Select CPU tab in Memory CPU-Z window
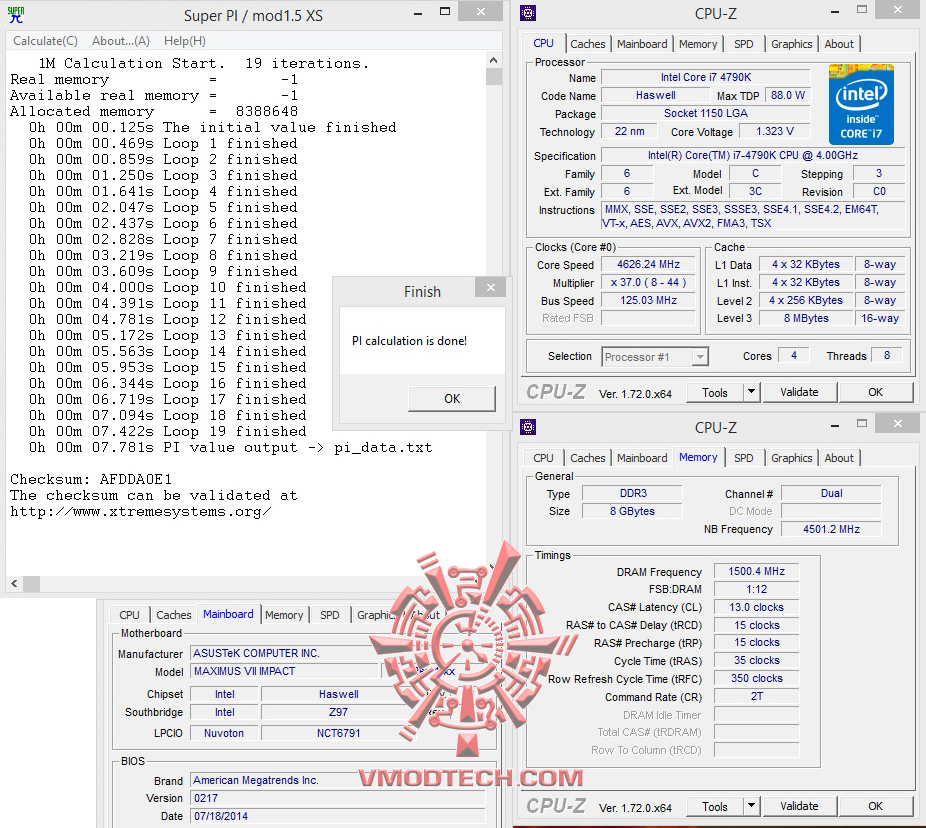This screenshot has height=828, width=926. point(543,458)
